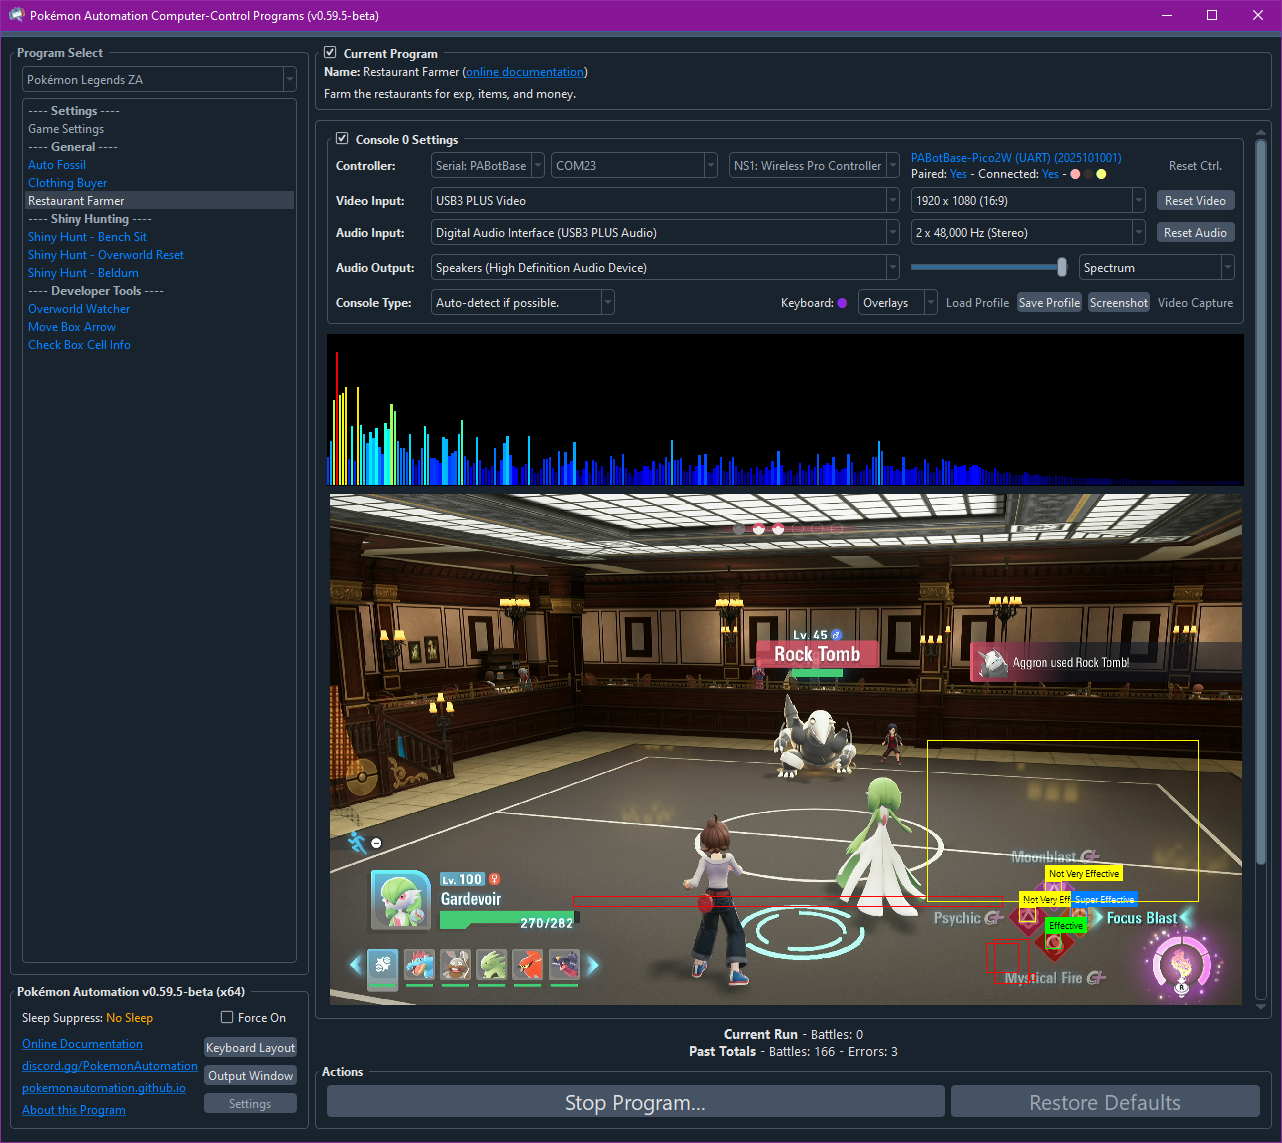Open the online documentation link
This screenshot has width=1282, height=1143.
click(525, 72)
